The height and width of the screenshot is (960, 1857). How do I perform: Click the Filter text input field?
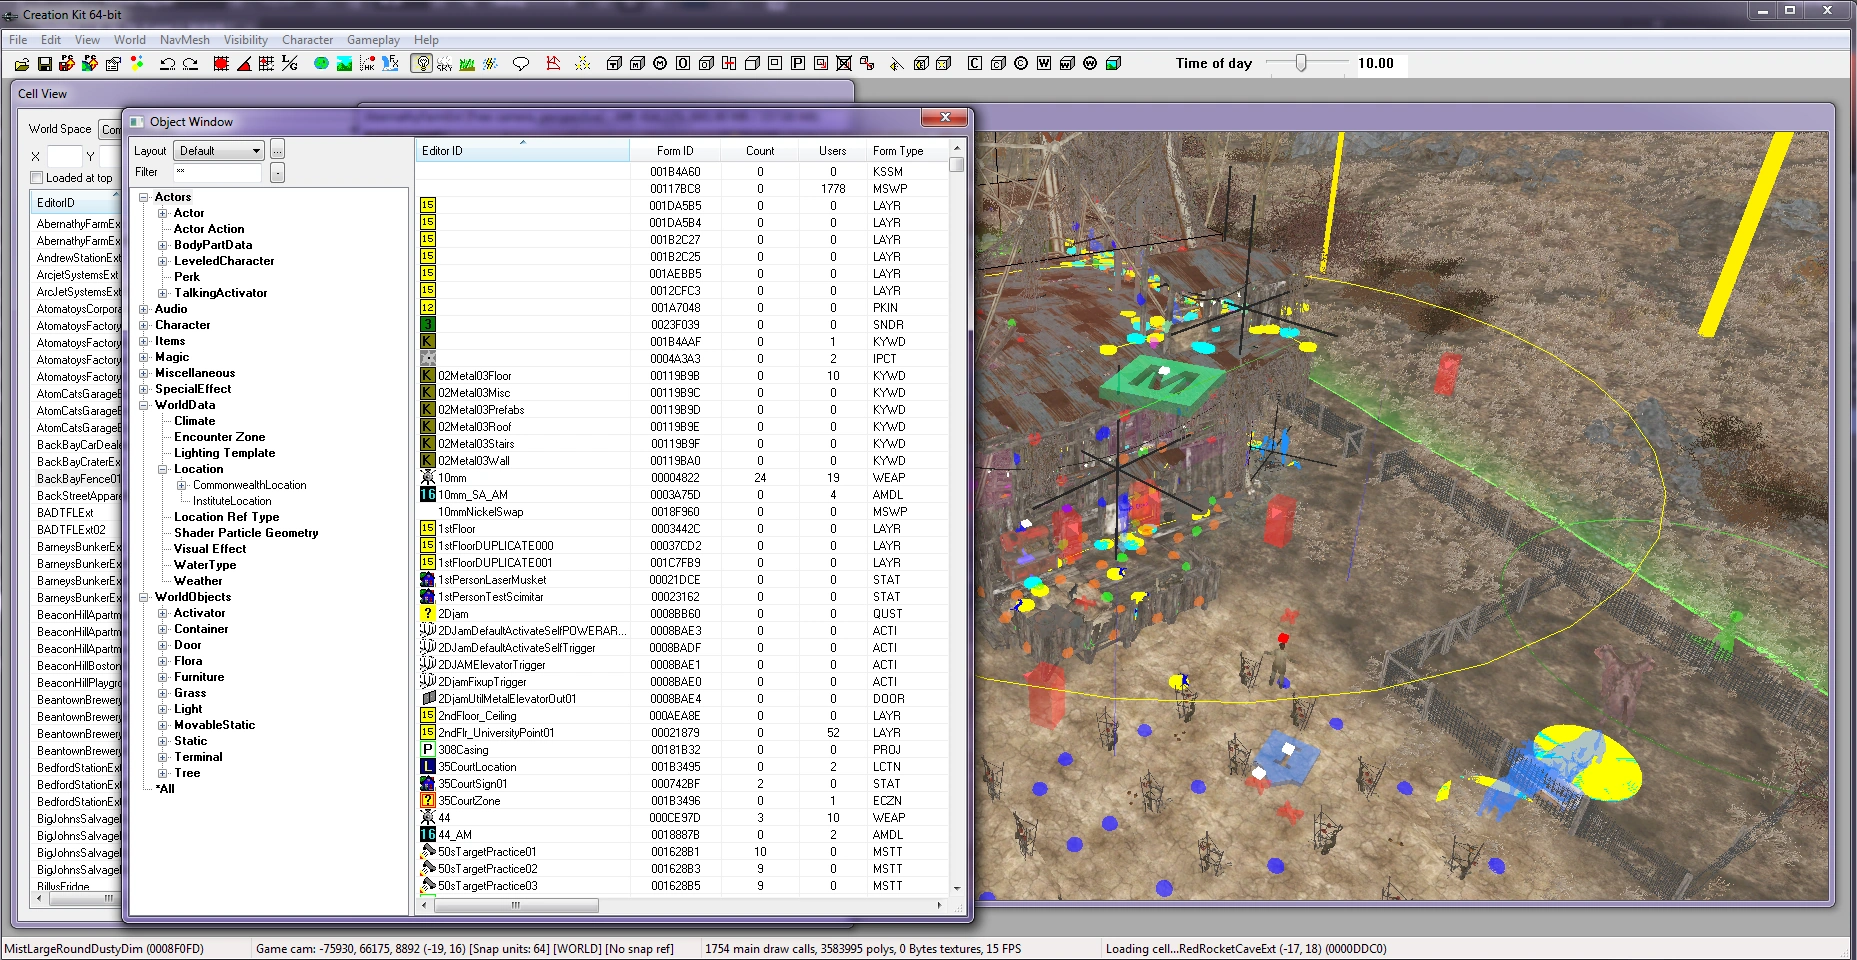217,172
